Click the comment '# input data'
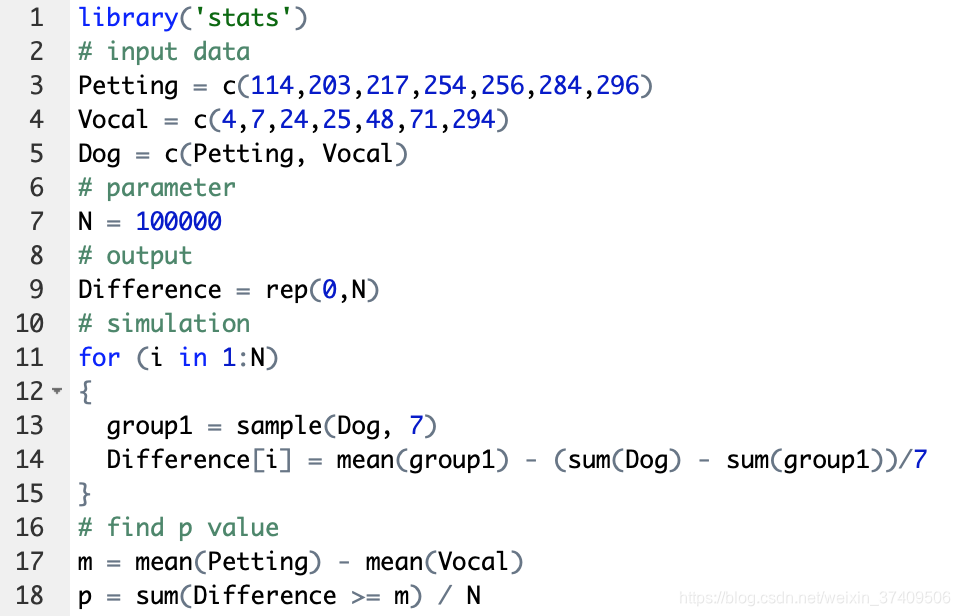 click(x=164, y=52)
